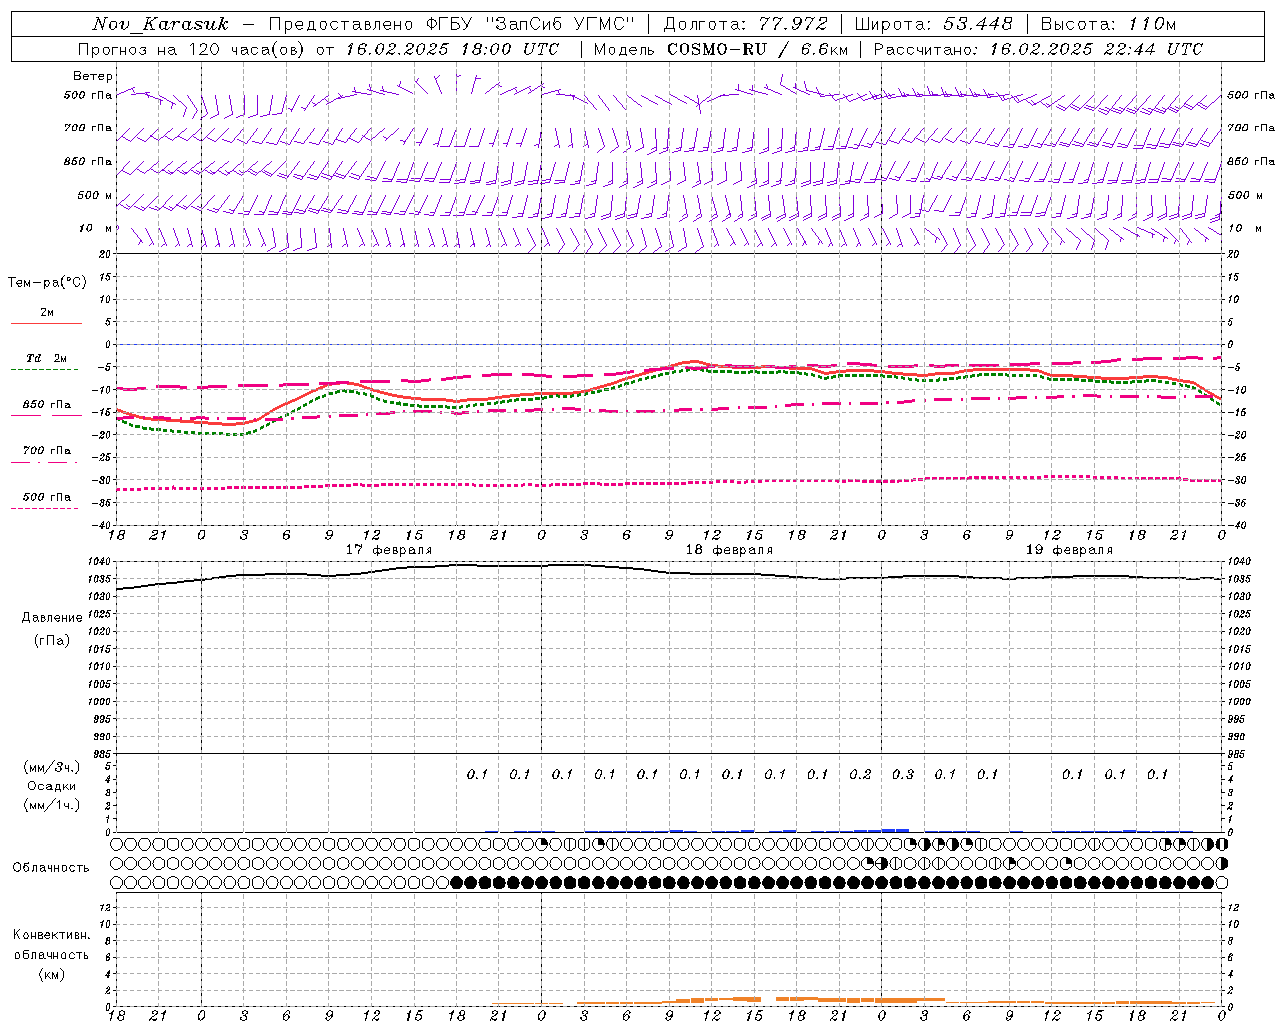1280x1024 pixels.
Task: Select the Давление pressure panel label
Action: 52,618
